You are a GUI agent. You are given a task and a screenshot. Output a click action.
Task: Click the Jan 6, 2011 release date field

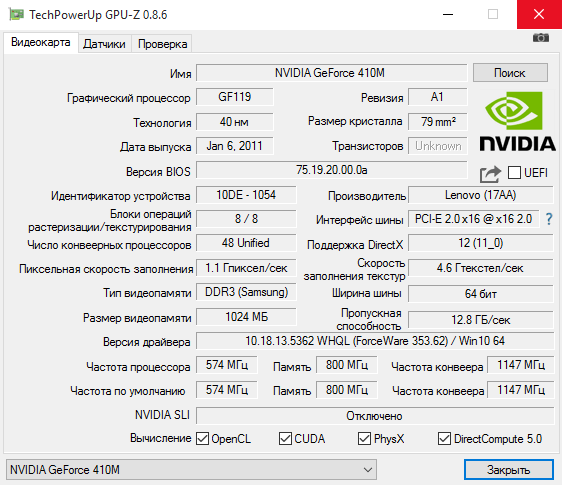click(235, 146)
